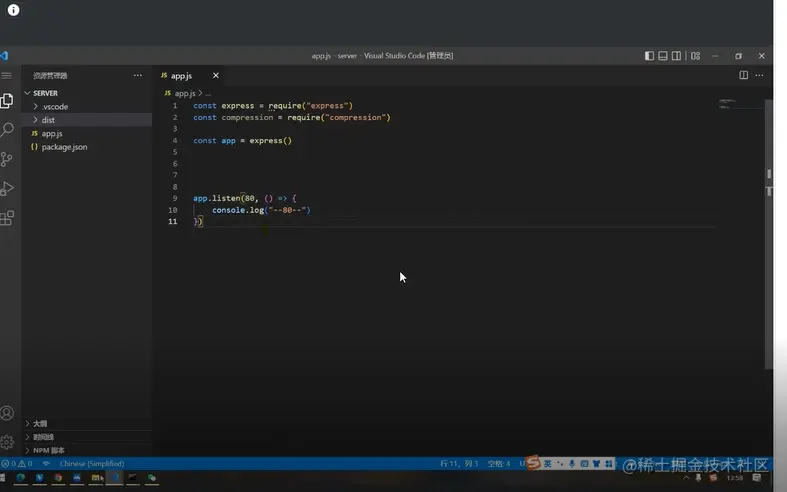Open the terminal app in taskbar
This screenshot has height=492, width=787.
click(x=133, y=477)
